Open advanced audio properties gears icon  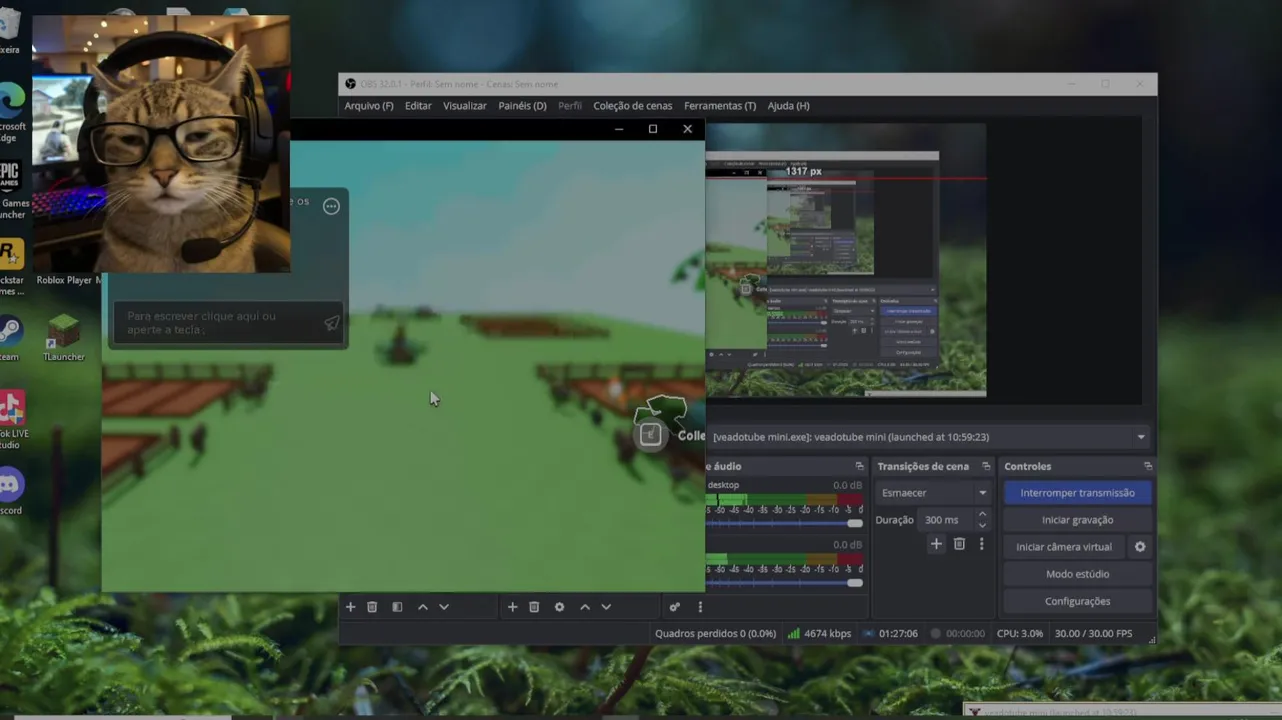[x=674, y=607]
